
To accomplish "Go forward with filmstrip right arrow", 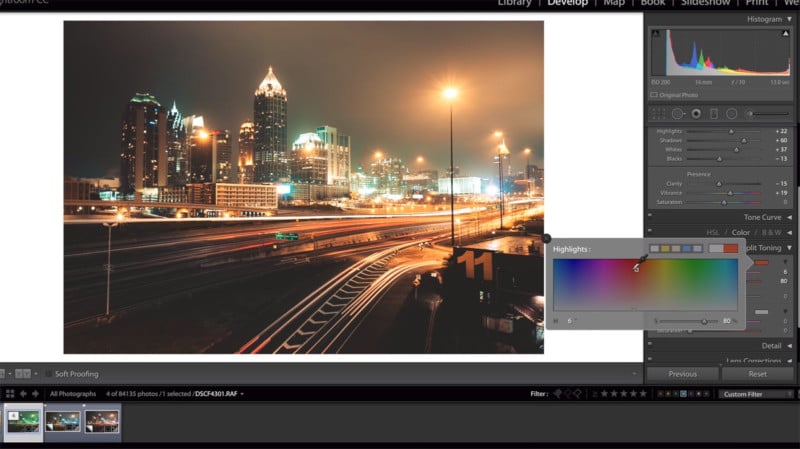I will [x=35, y=393].
